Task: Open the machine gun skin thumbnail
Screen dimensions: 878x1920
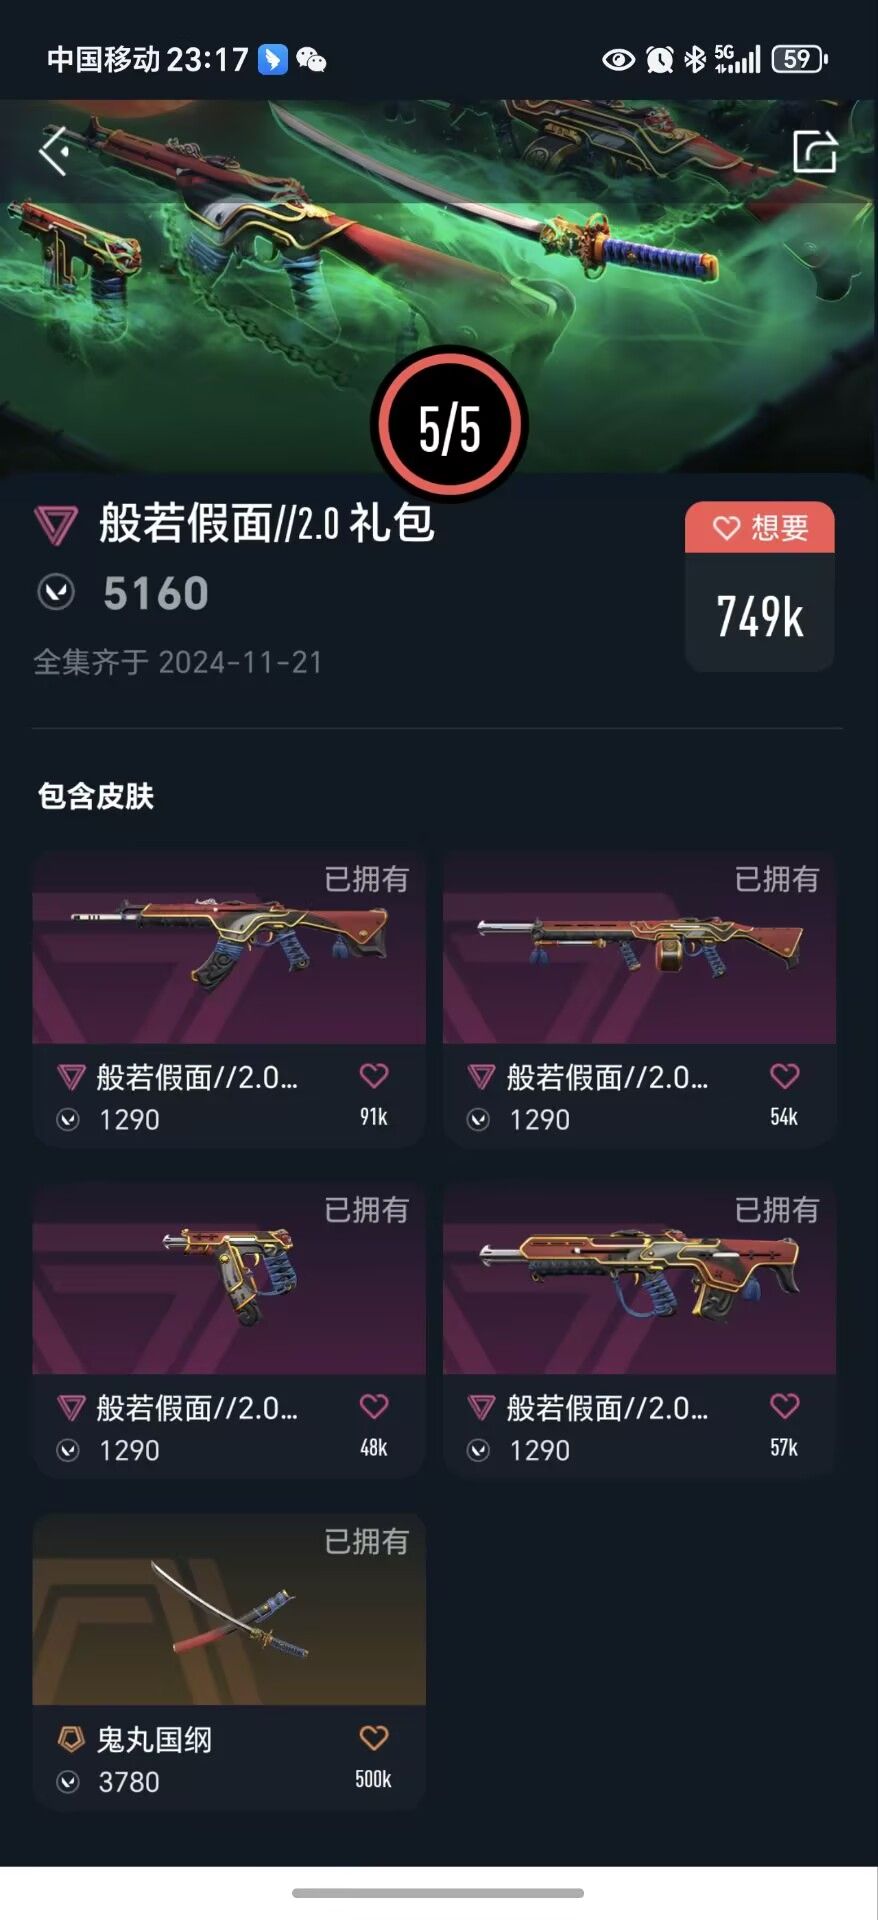Action: coord(640,948)
